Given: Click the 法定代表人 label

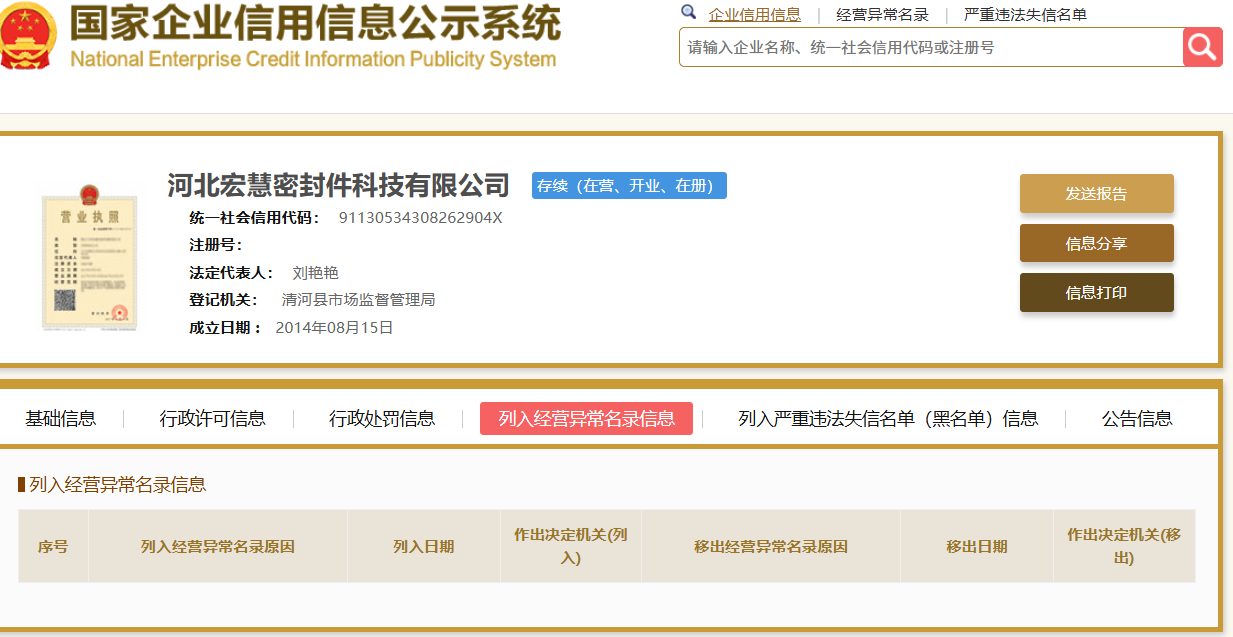Looking at the screenshot, I should tap(231, 273).
